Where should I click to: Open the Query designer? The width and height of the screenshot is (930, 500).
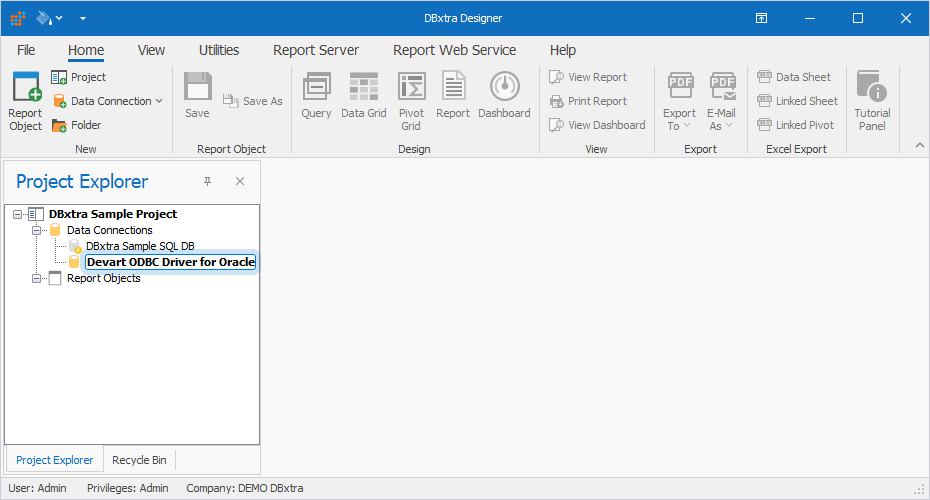316,95
